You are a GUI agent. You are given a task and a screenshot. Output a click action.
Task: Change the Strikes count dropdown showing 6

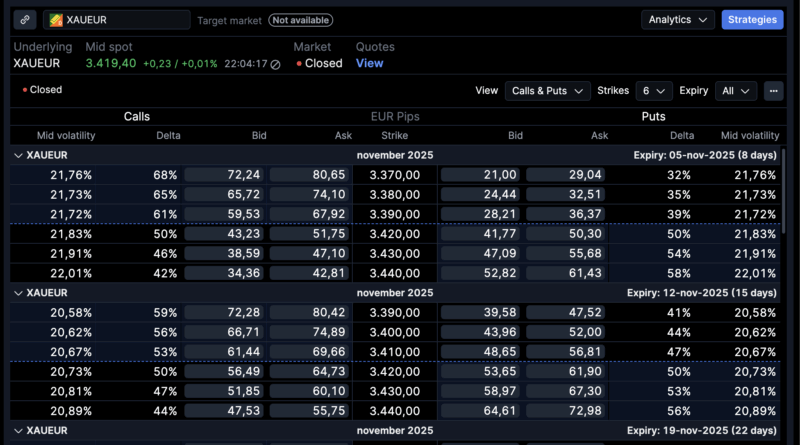(656, 91)
